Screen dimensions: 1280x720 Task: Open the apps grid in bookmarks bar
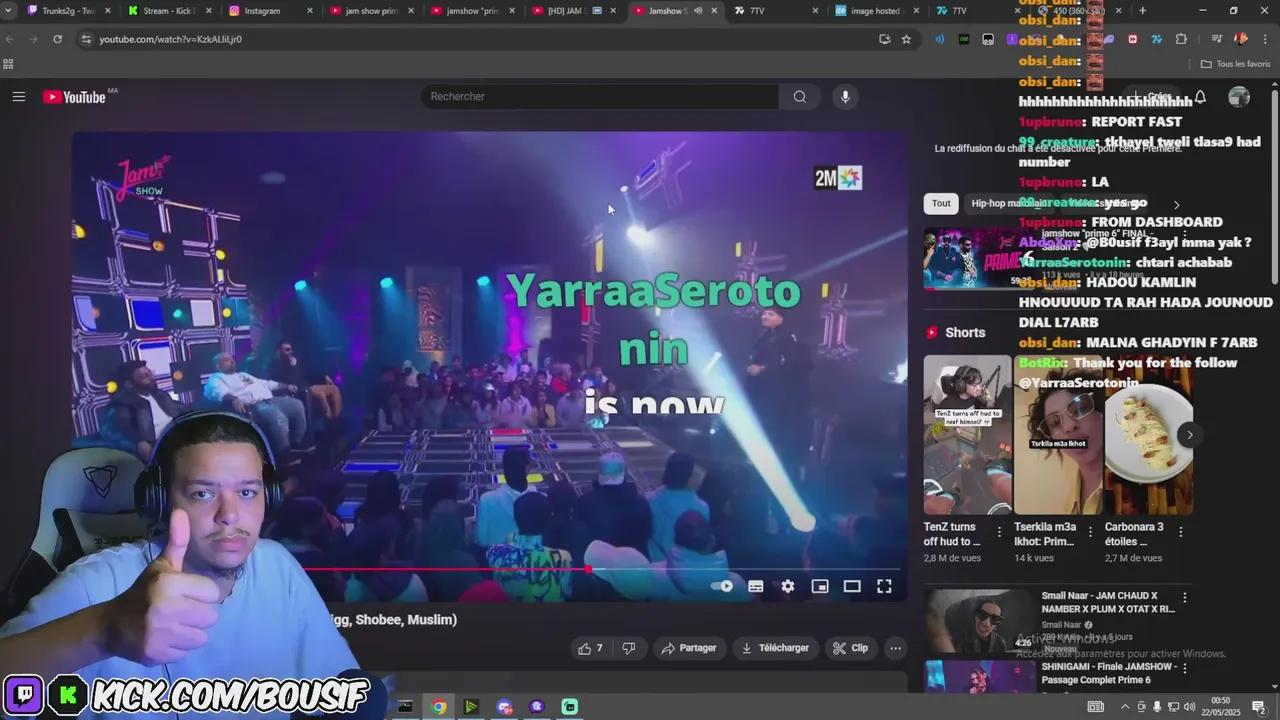point(8,64)
